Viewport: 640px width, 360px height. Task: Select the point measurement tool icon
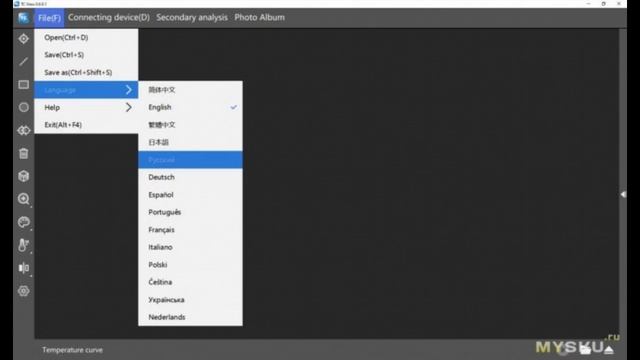pyautogui.click(x=24, y=39)
